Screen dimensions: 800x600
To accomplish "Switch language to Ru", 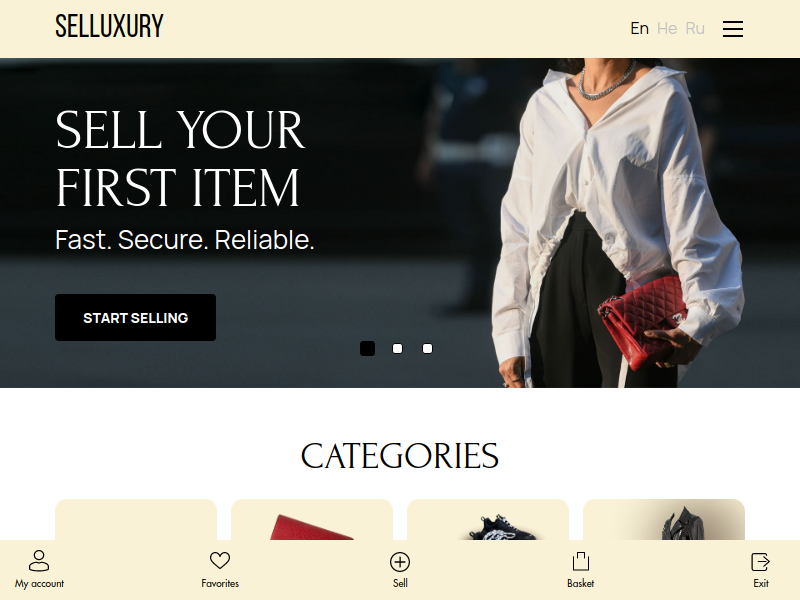I will click(695, 29).
